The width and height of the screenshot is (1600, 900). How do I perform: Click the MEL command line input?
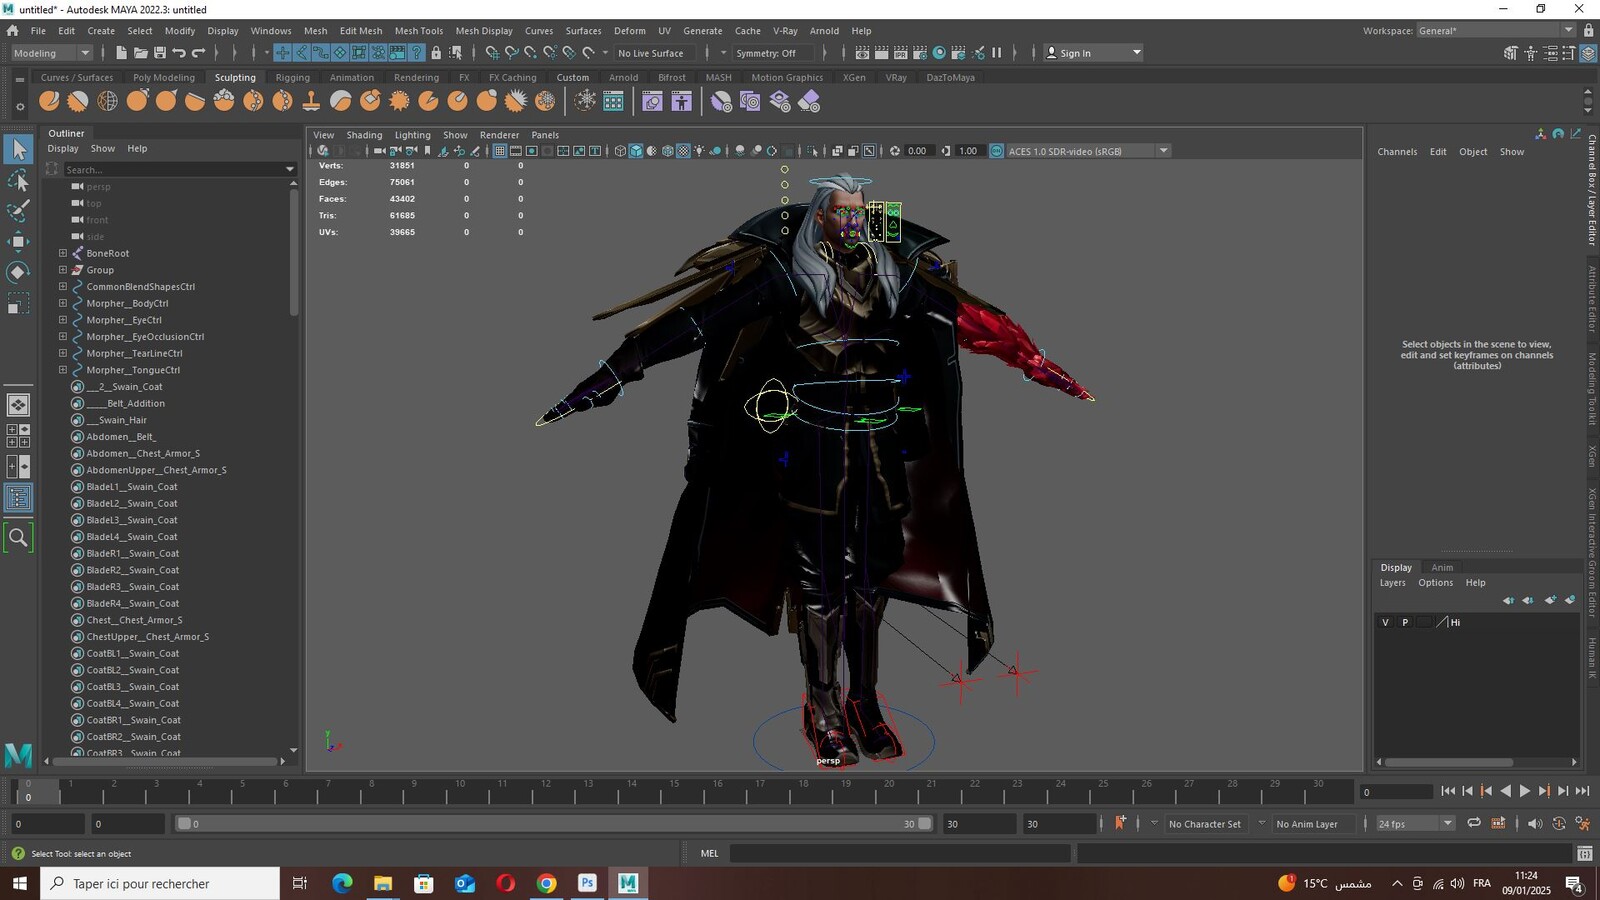[900, 853]
